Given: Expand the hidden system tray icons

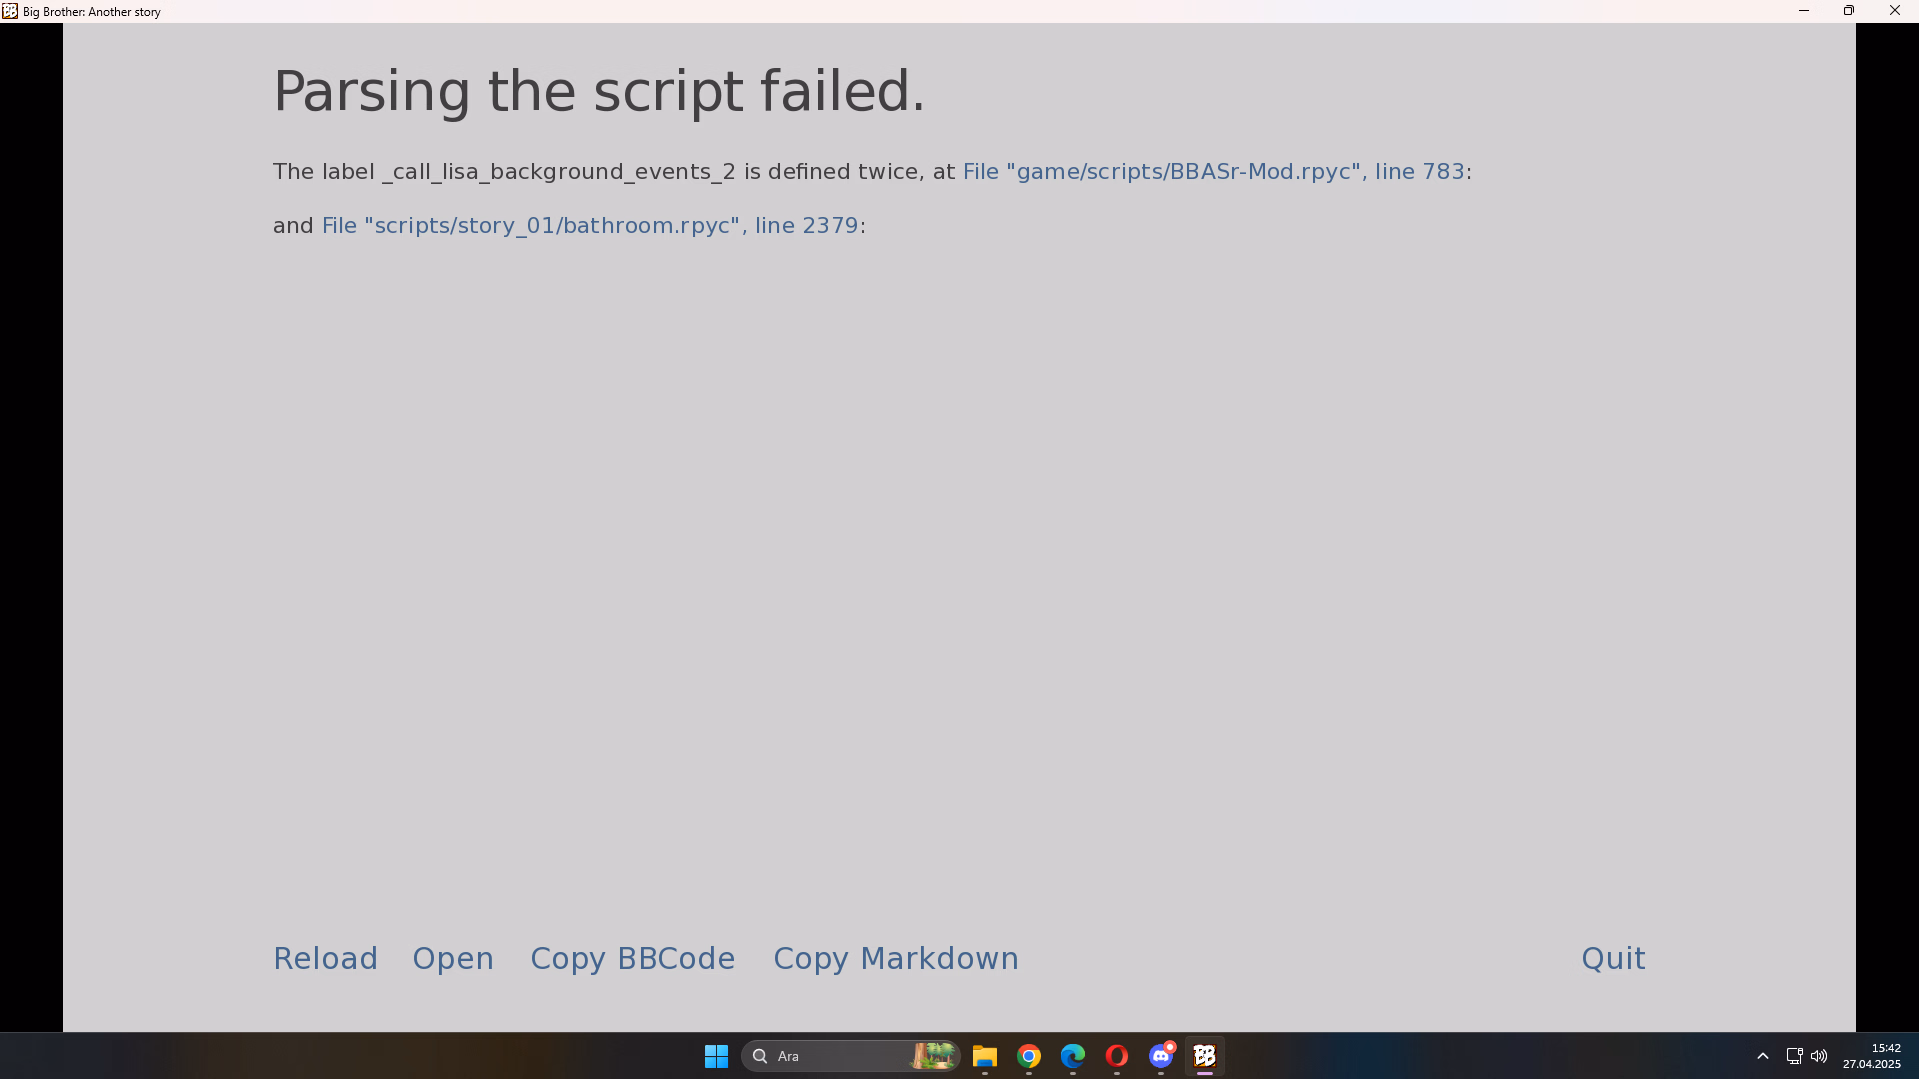Looking at the screenshot, I should click(1763, 1056).
